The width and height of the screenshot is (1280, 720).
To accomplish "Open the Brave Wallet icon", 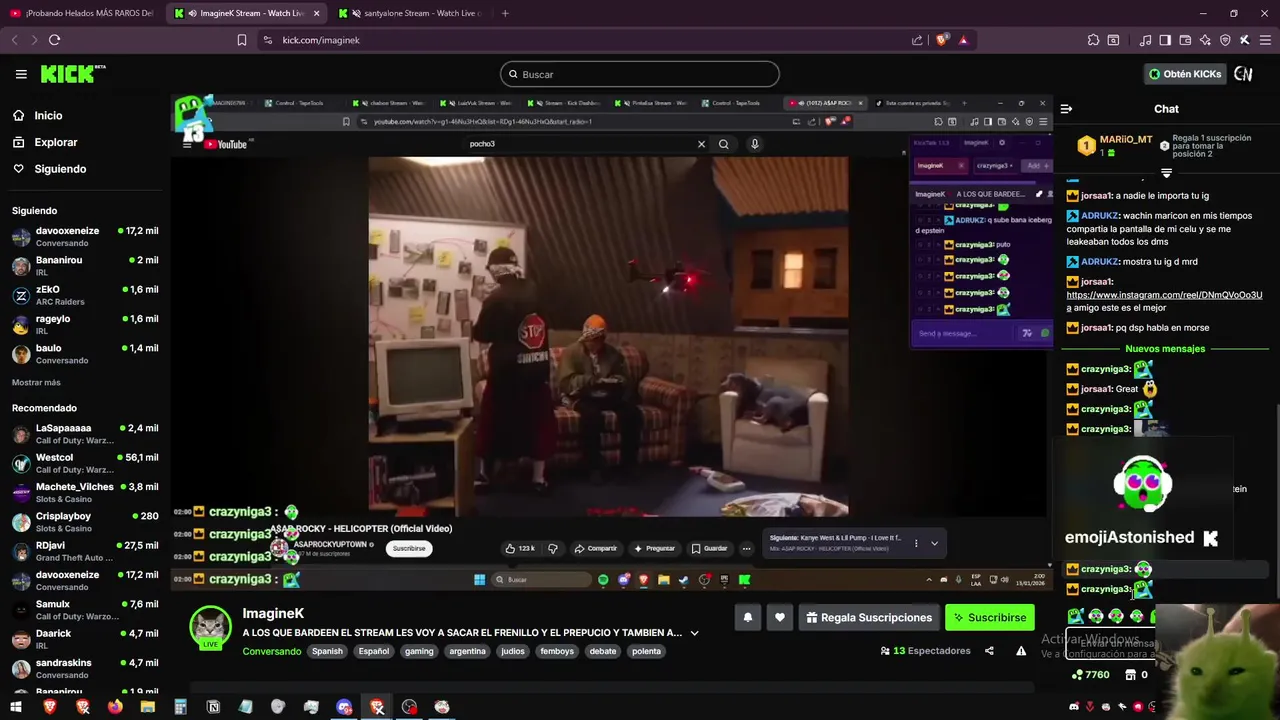I will (1185, 40).
